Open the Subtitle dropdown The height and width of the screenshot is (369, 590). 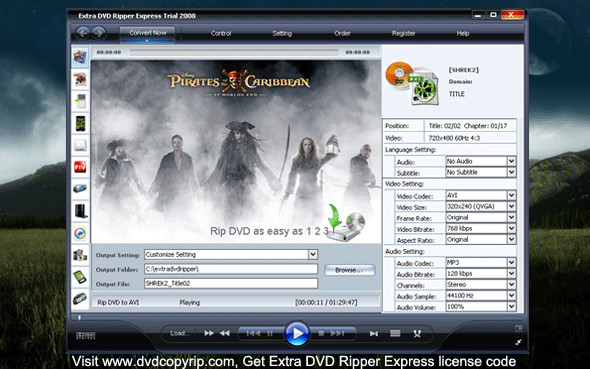pos(511,172)
